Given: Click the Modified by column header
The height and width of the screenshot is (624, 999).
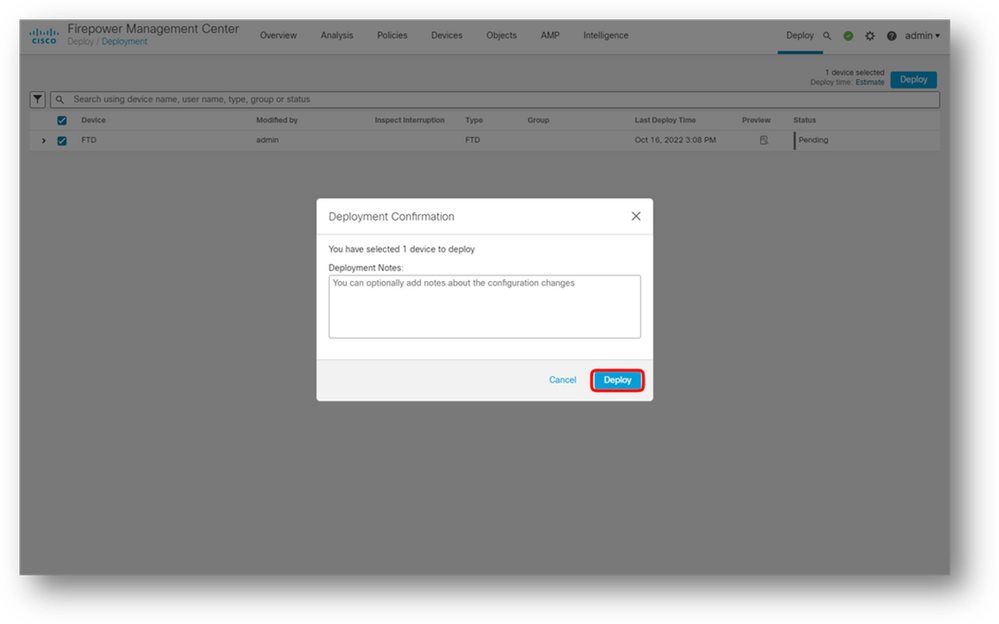Looking at the screenshot, I should (x=277, y=120).
